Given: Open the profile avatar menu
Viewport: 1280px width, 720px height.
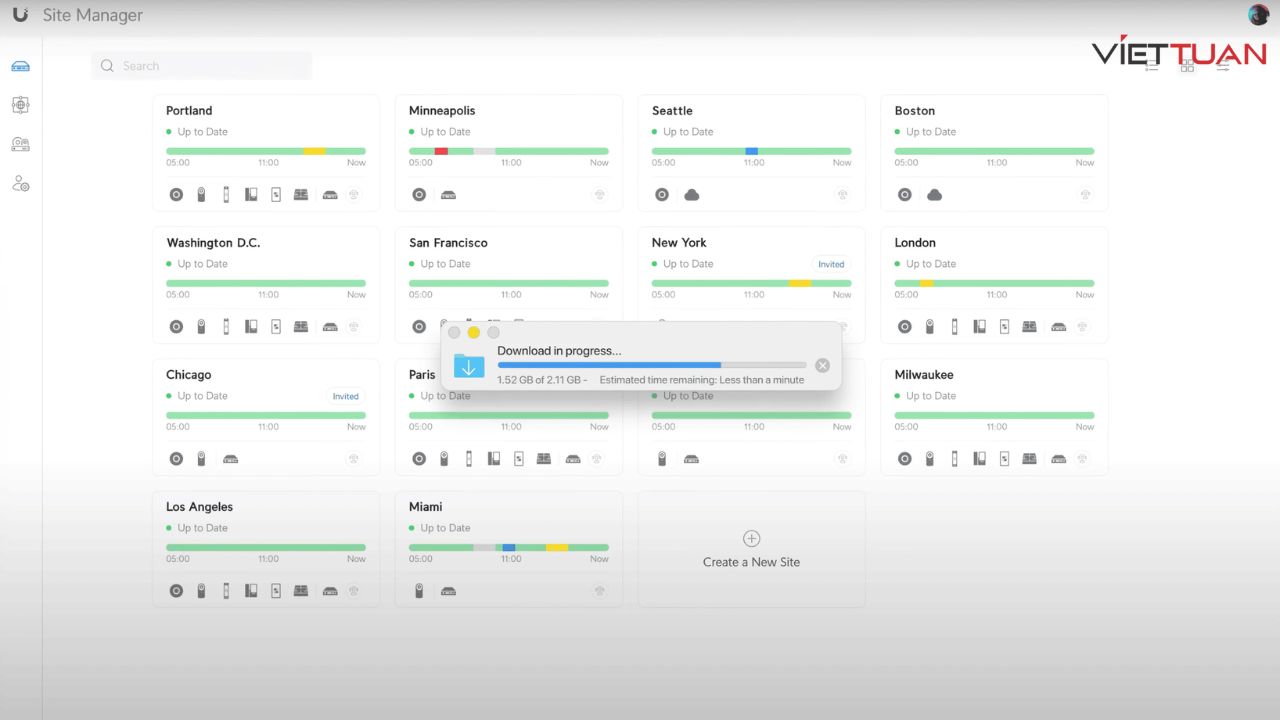Looking at the screenshot, I should tap(1258, 15).
